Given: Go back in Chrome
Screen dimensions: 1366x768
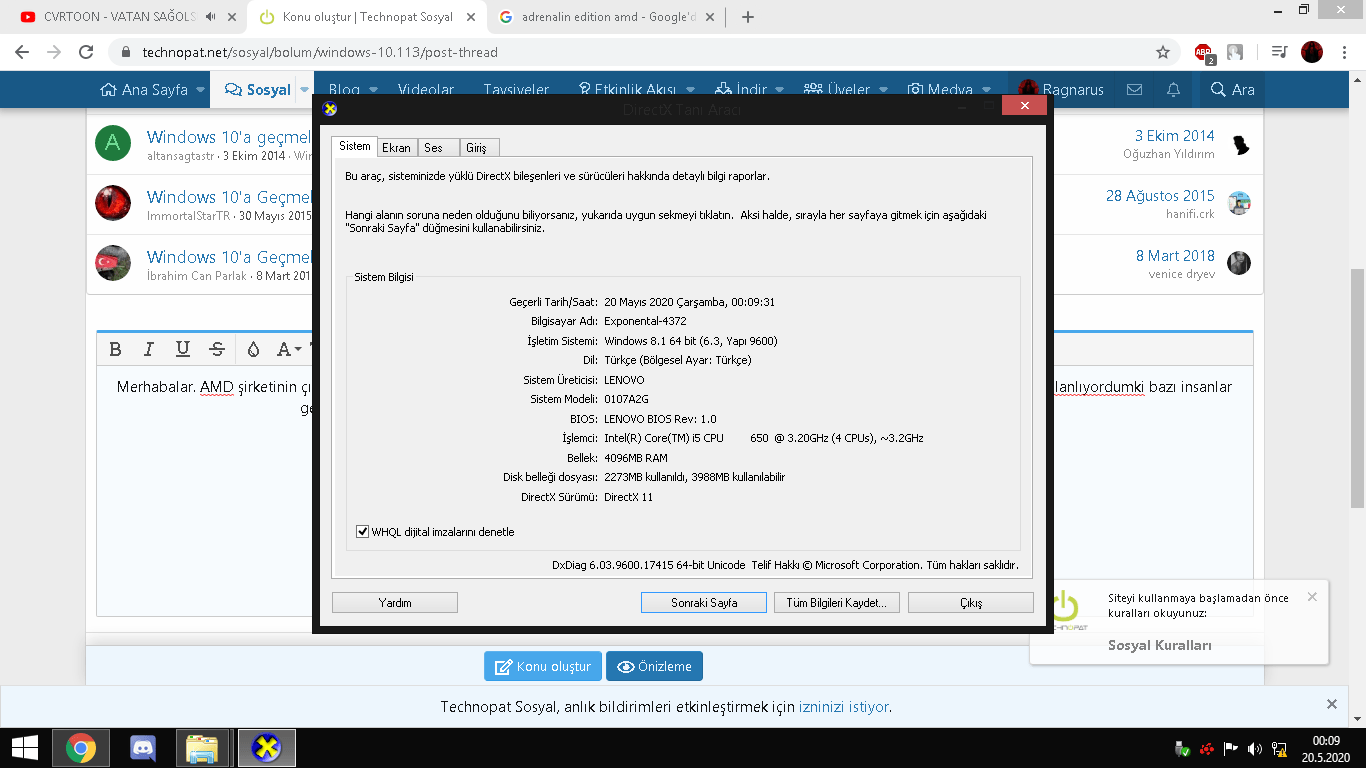Looking at the screenshot, I should coord(22,52).
